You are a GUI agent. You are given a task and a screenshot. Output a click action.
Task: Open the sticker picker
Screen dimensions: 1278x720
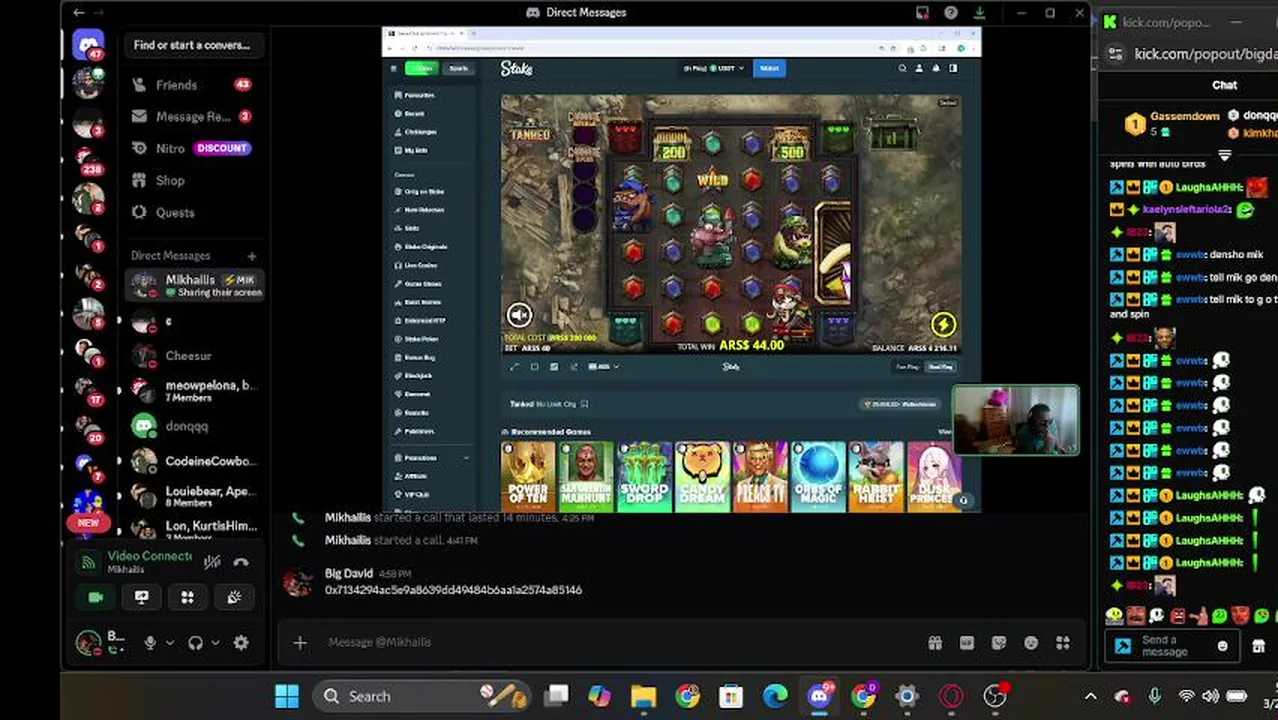click(999, 643)
